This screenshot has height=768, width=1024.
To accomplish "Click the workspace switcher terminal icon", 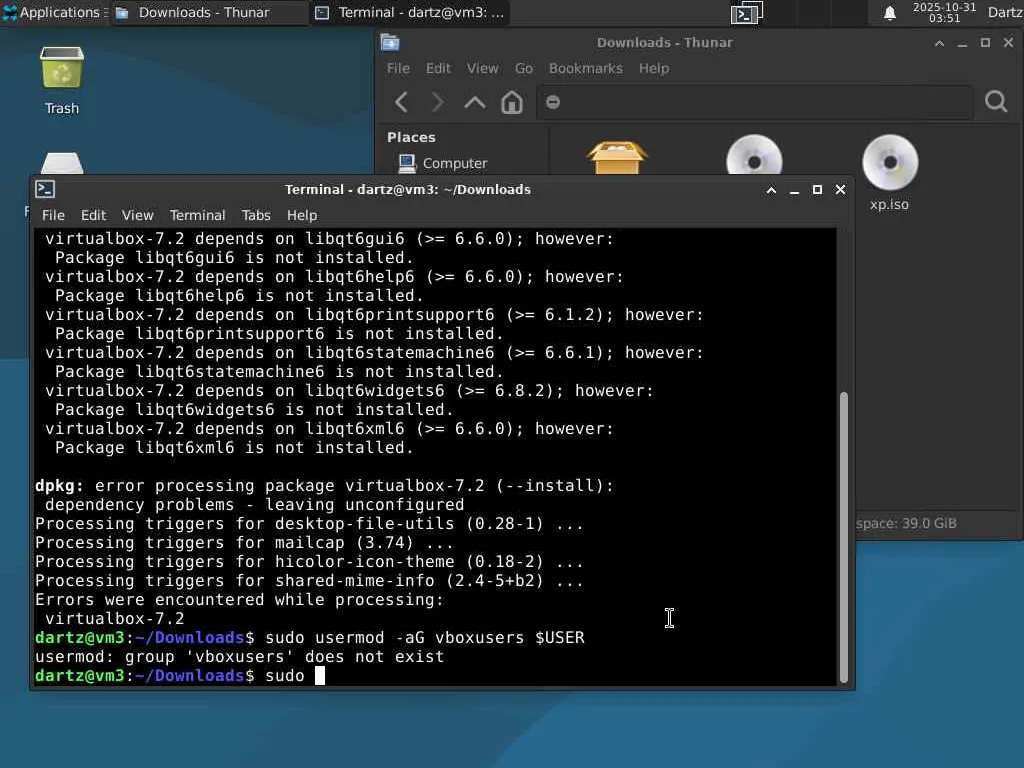I will coord(746,12).
